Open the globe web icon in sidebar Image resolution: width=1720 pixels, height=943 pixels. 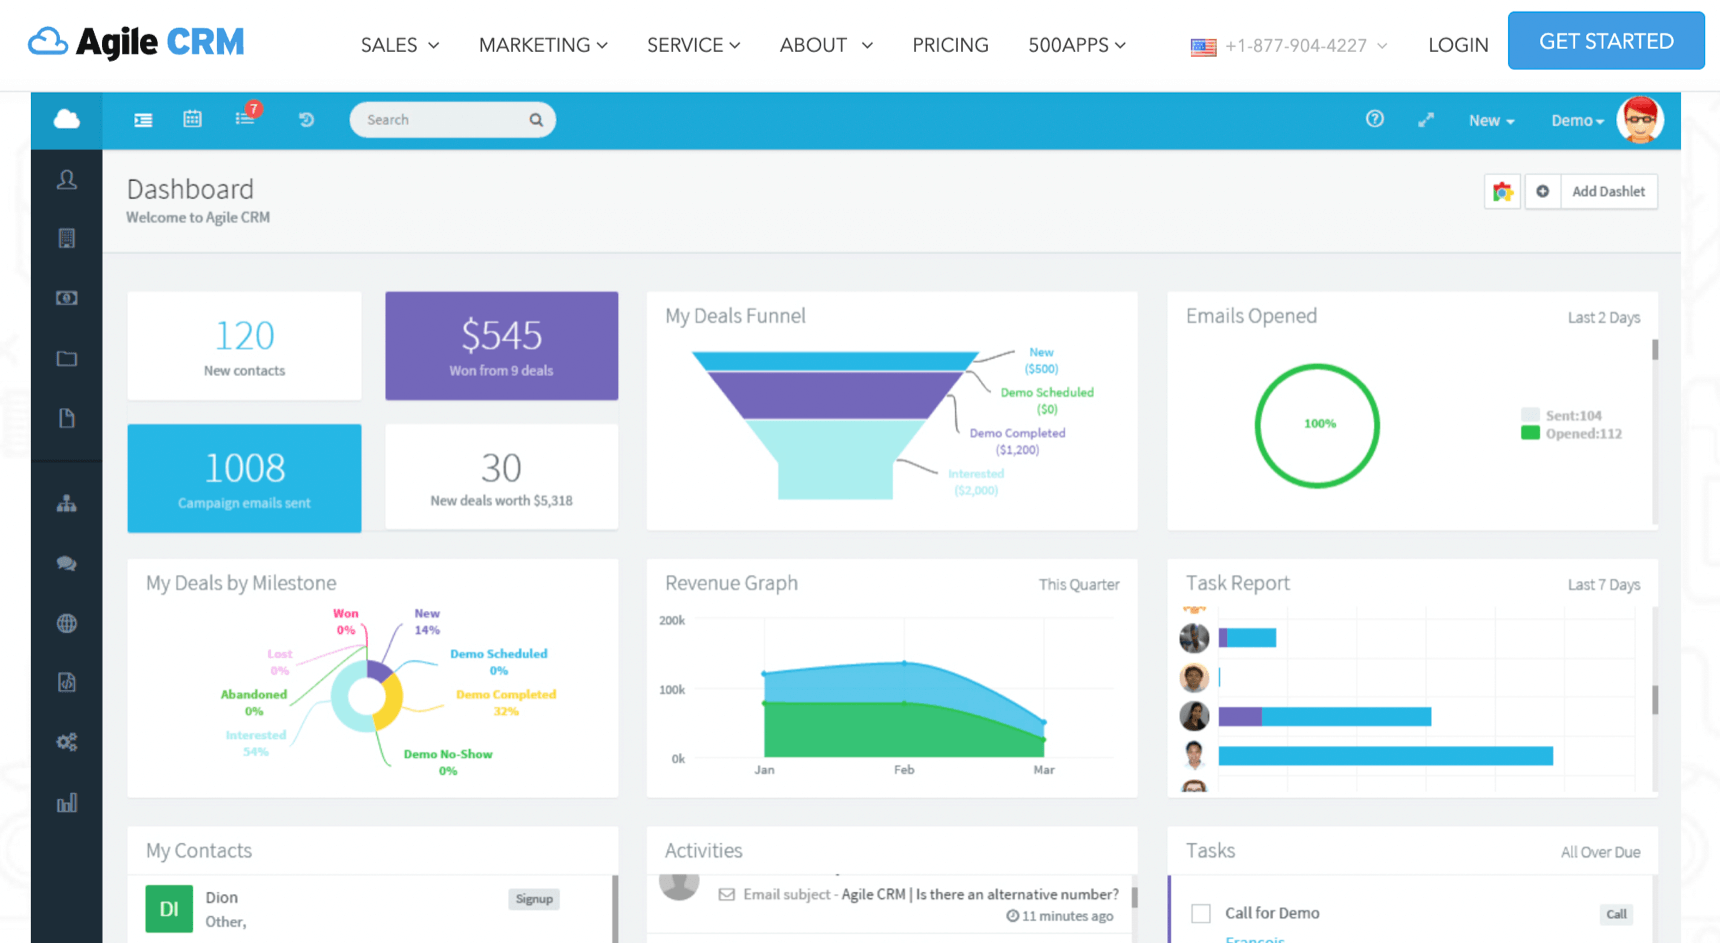point(67,623)
